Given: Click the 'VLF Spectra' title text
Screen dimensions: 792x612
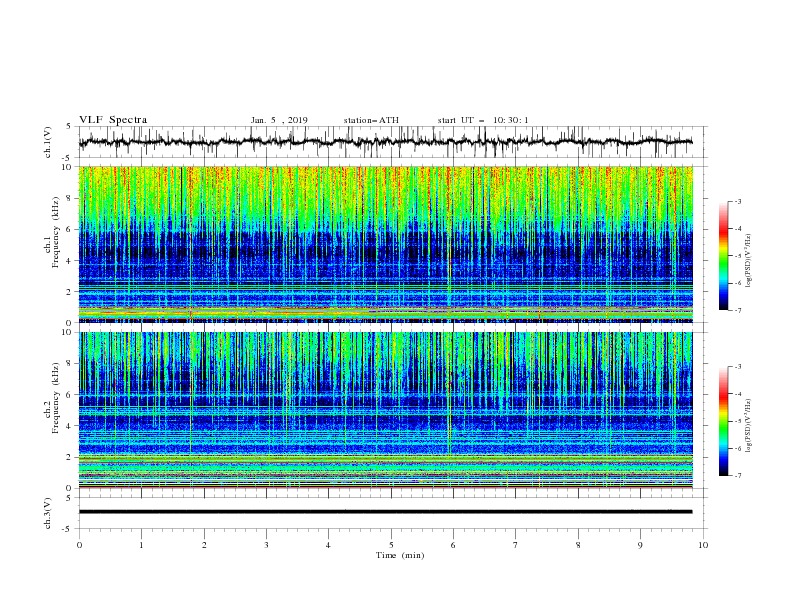Looking at the screenshot, I should pos(113,120).
